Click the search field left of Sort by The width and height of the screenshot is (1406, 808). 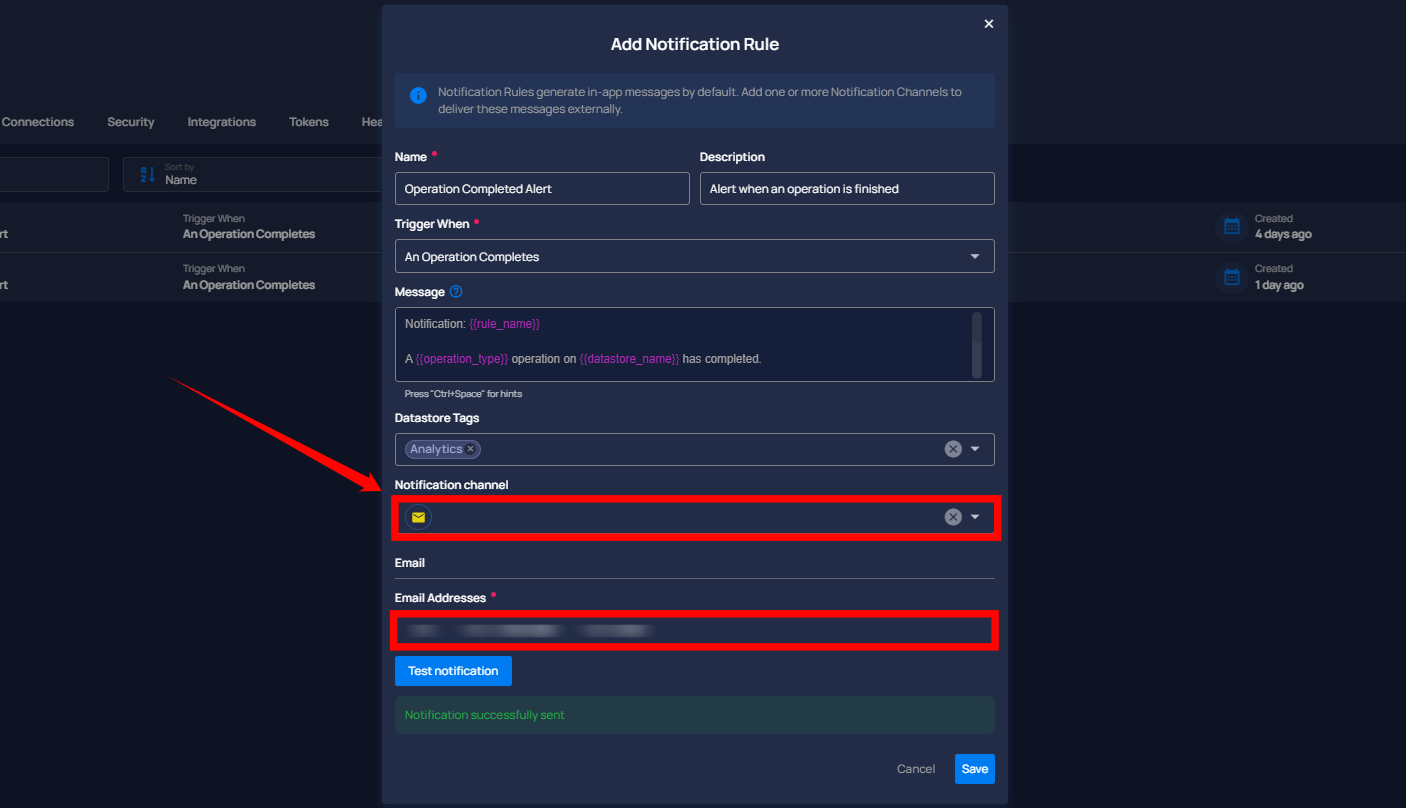coord(54,174)
